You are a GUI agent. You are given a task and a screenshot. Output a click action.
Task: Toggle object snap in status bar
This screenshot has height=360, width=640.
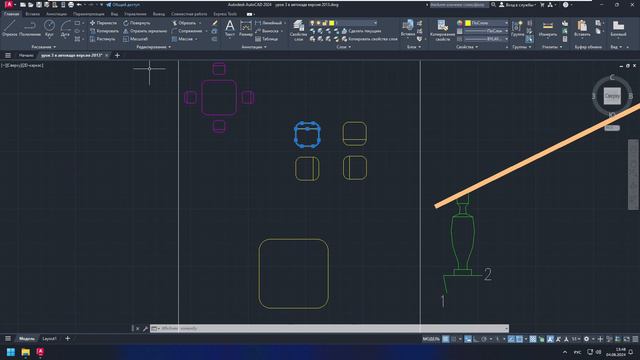pos(519,339)
